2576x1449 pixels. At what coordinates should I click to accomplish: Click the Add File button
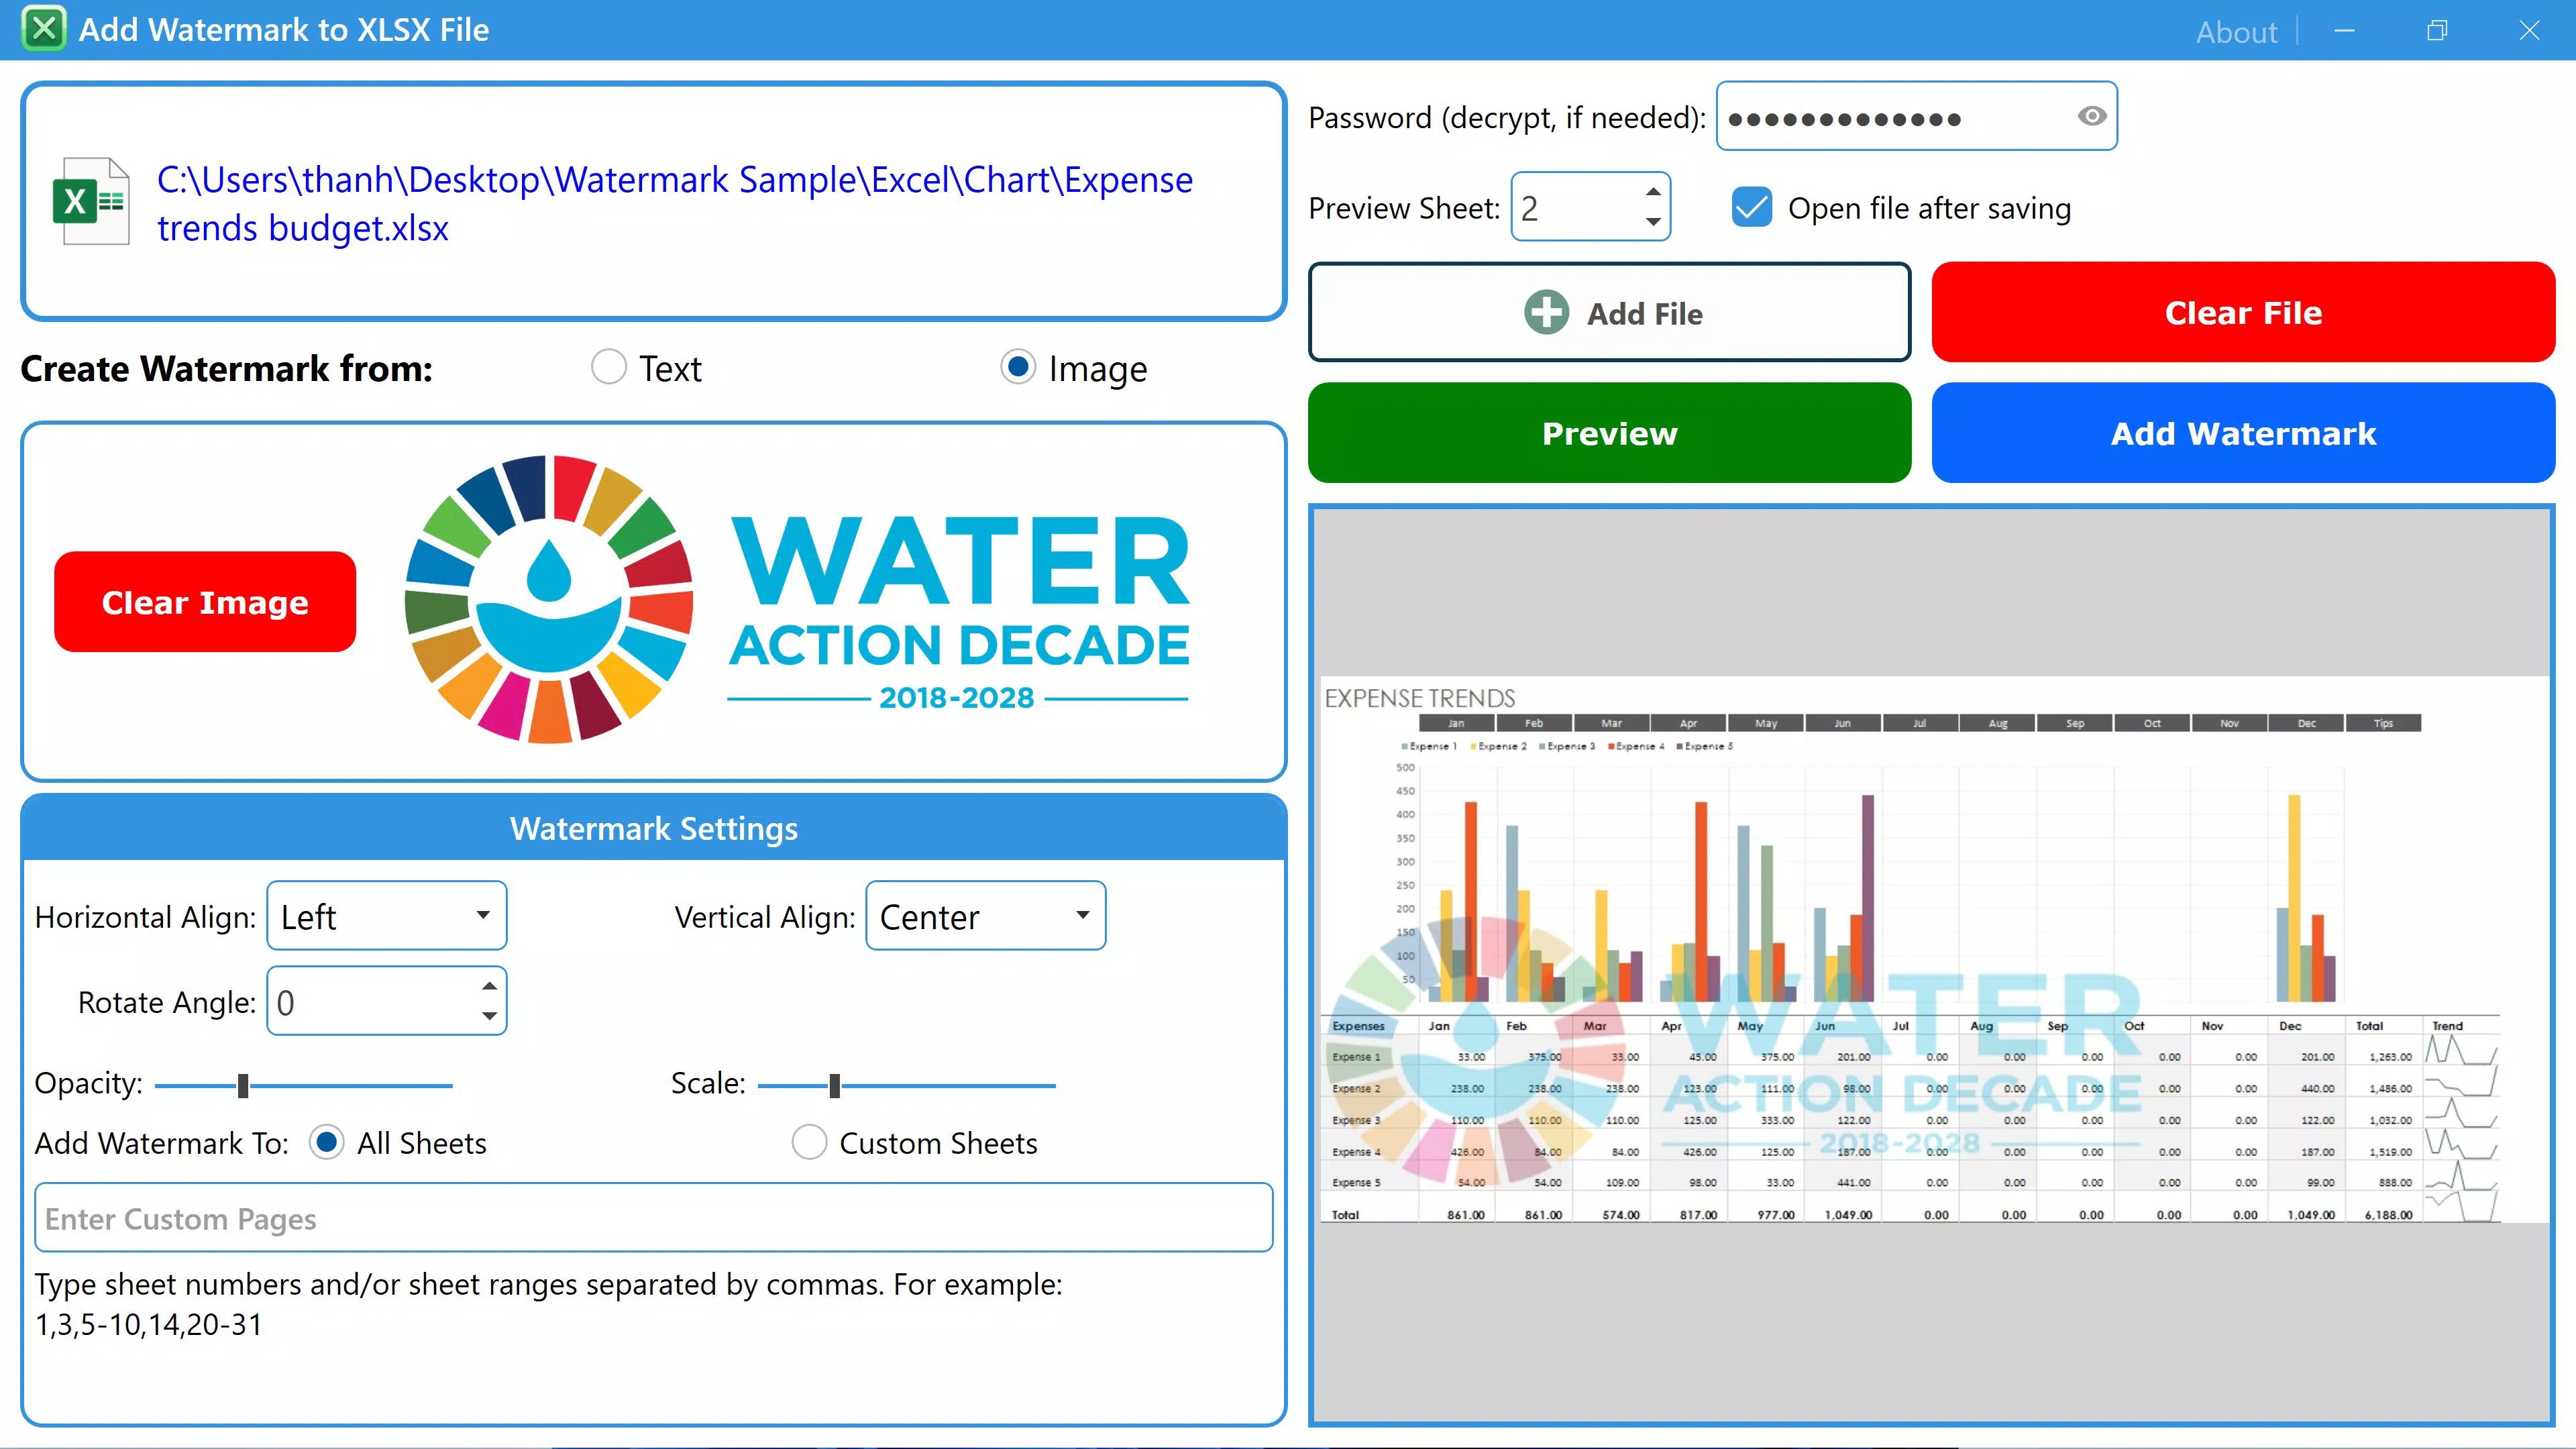[1609, 312]
